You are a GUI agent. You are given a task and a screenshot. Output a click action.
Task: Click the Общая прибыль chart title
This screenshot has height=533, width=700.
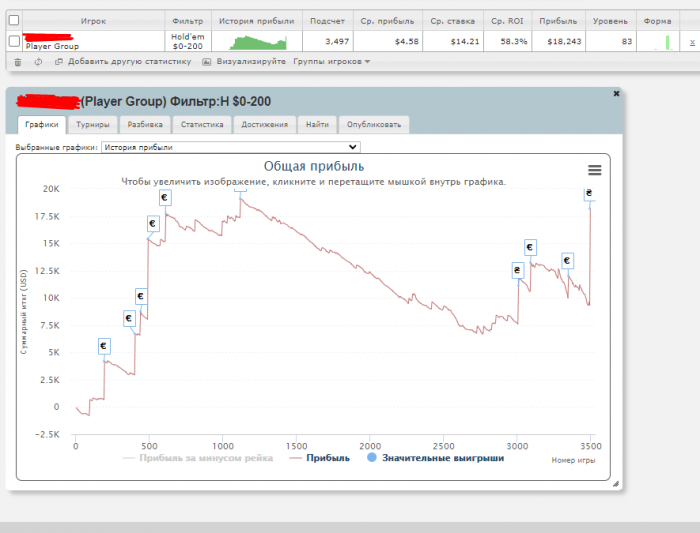click(x=314, y=166)
